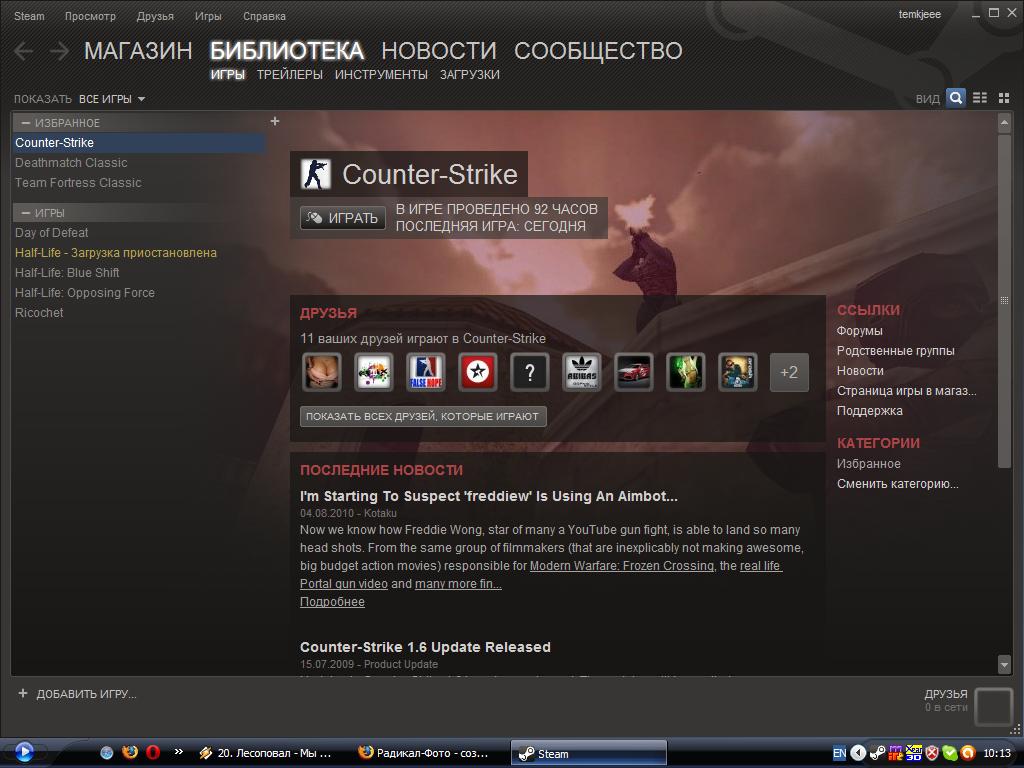
Task: Open the colorful splash friend avatar
Action: (x=374, y=372)
